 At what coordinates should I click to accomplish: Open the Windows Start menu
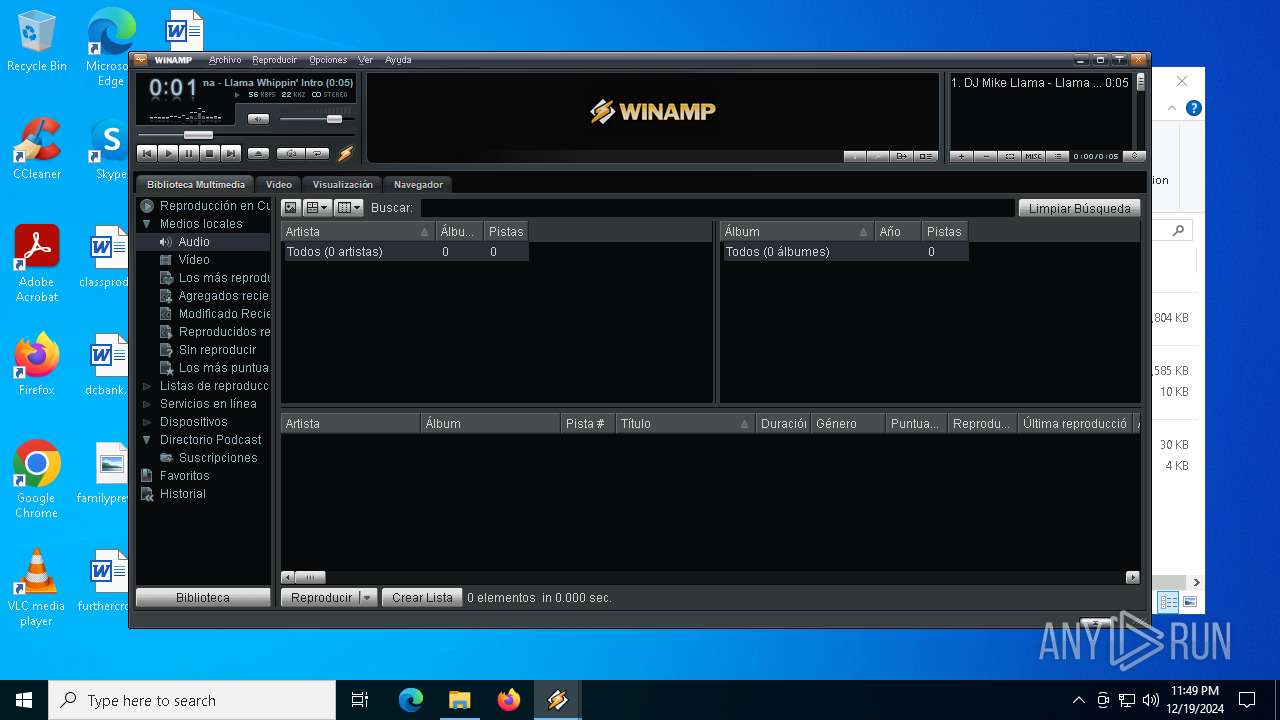[x=24, y=700]
